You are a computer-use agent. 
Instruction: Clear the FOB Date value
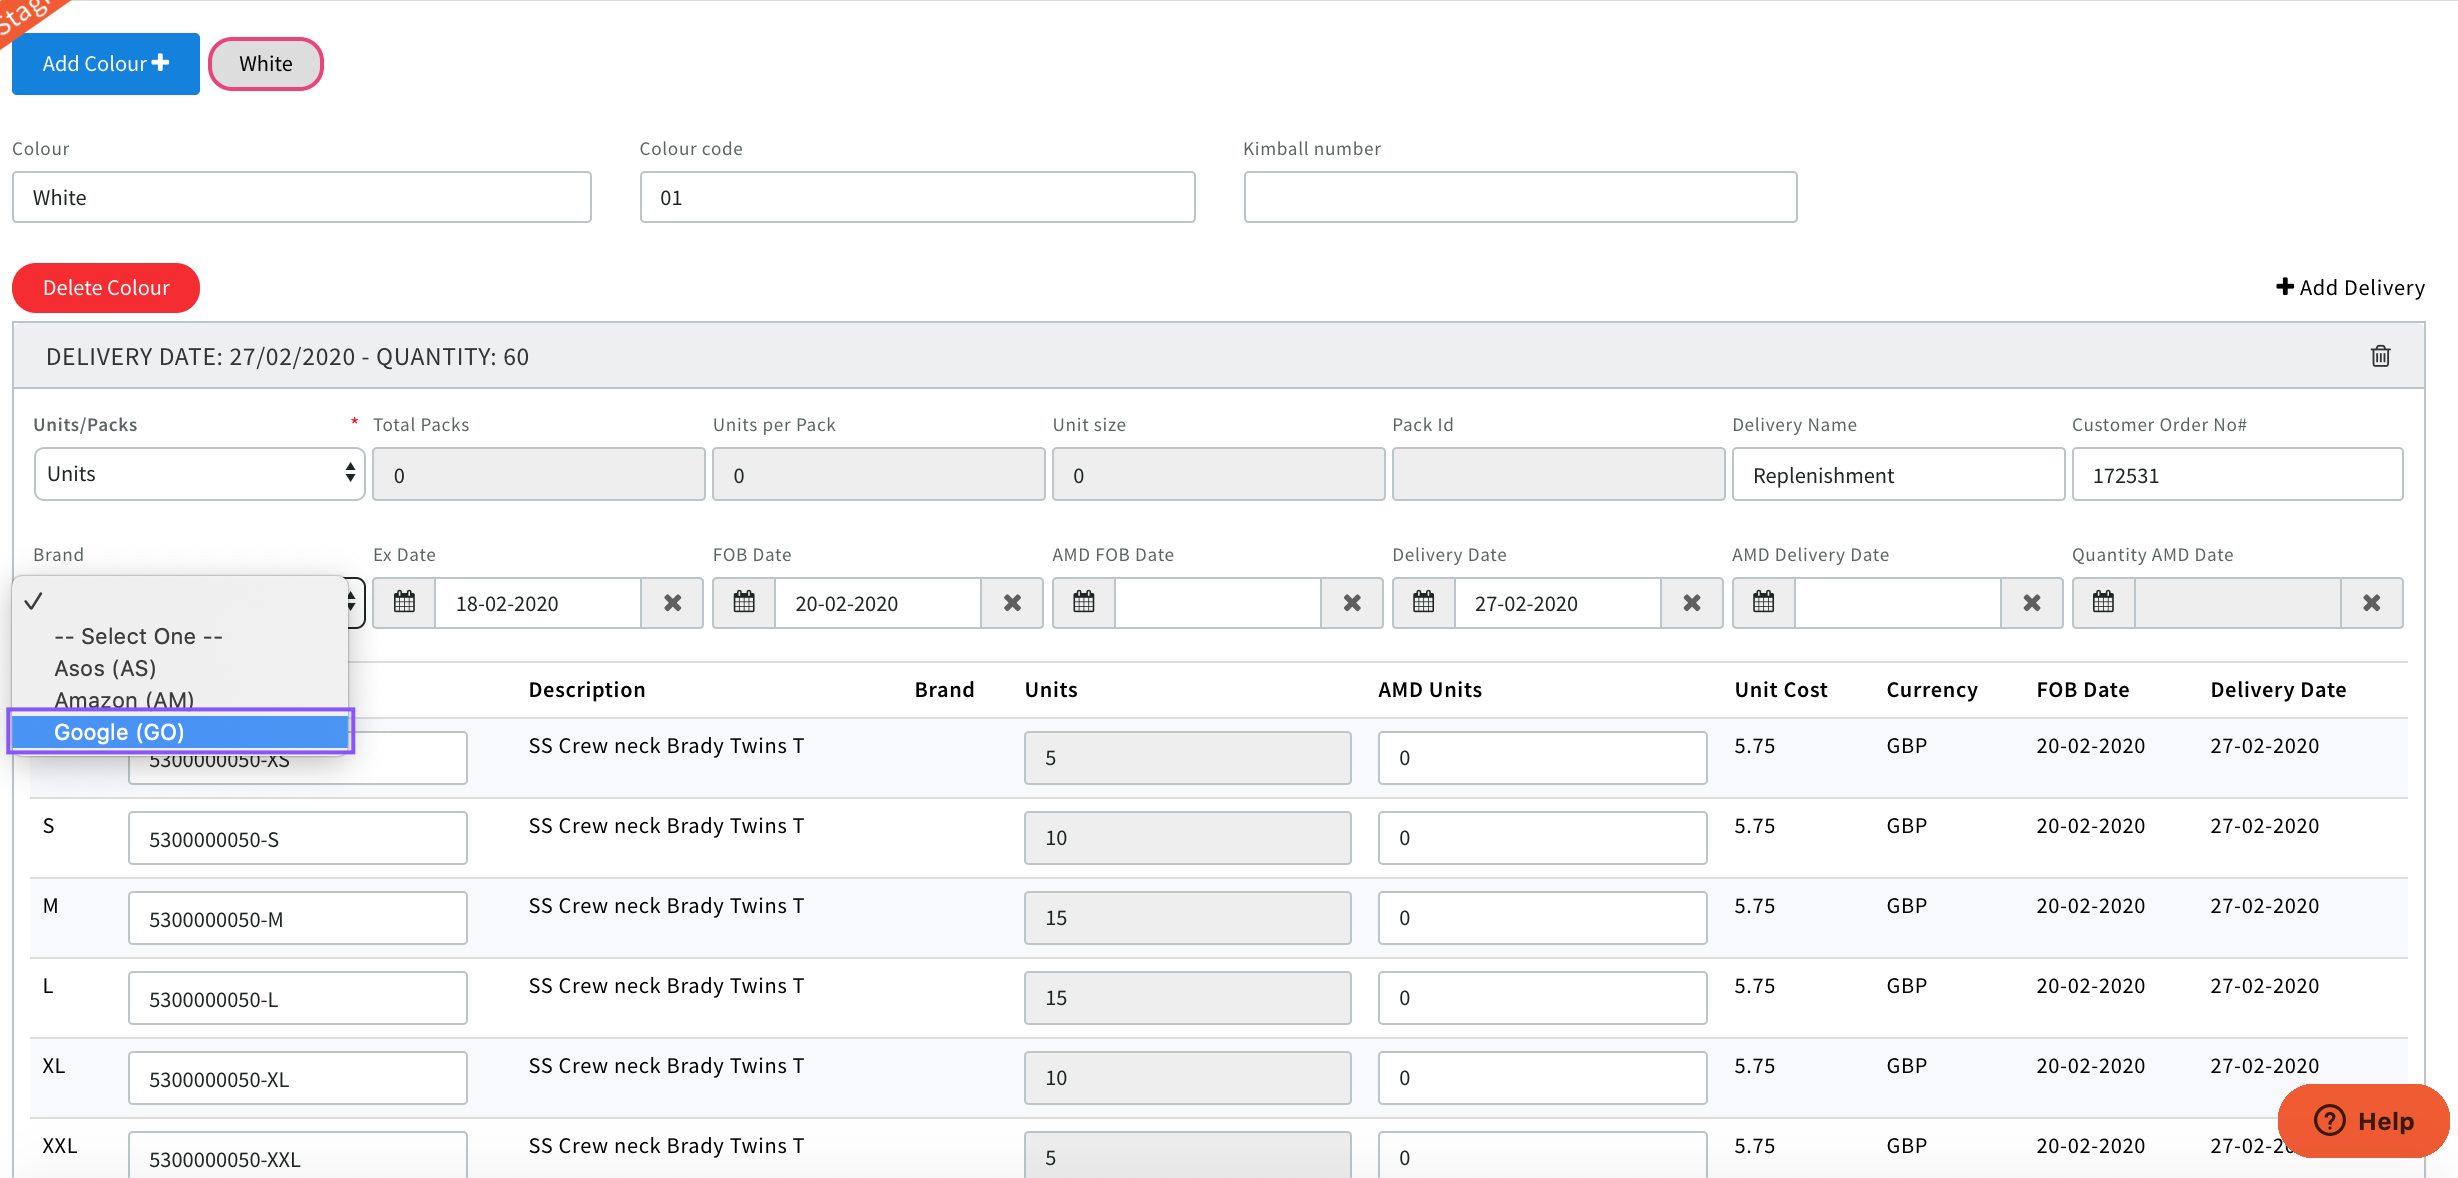(1012, 603)
